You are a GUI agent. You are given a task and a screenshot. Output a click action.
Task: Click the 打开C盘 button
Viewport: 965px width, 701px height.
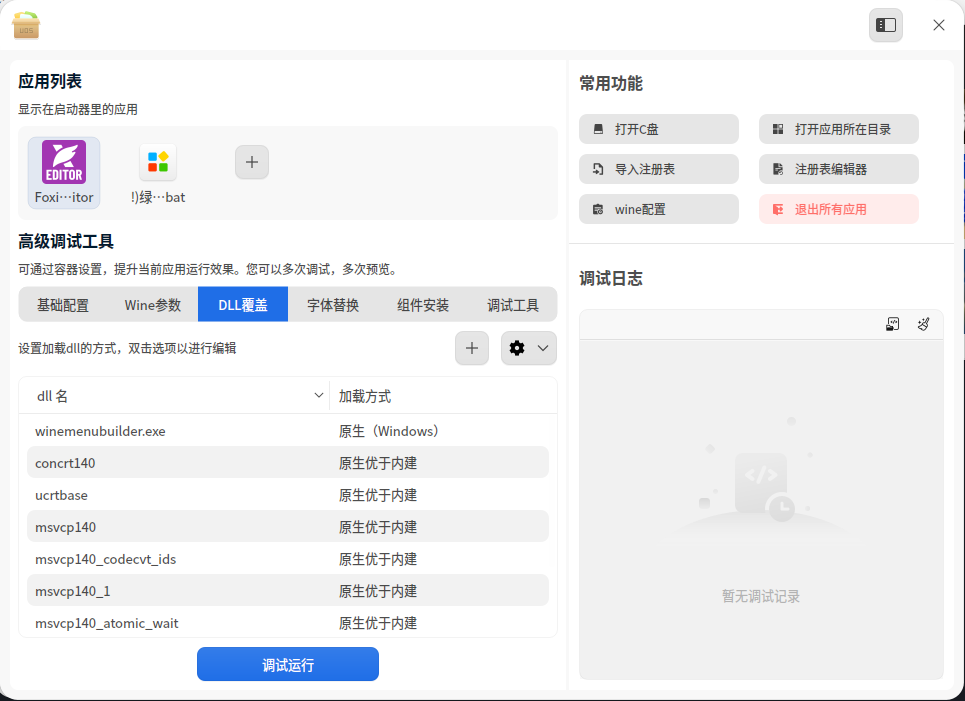click(x=659, y=129)
